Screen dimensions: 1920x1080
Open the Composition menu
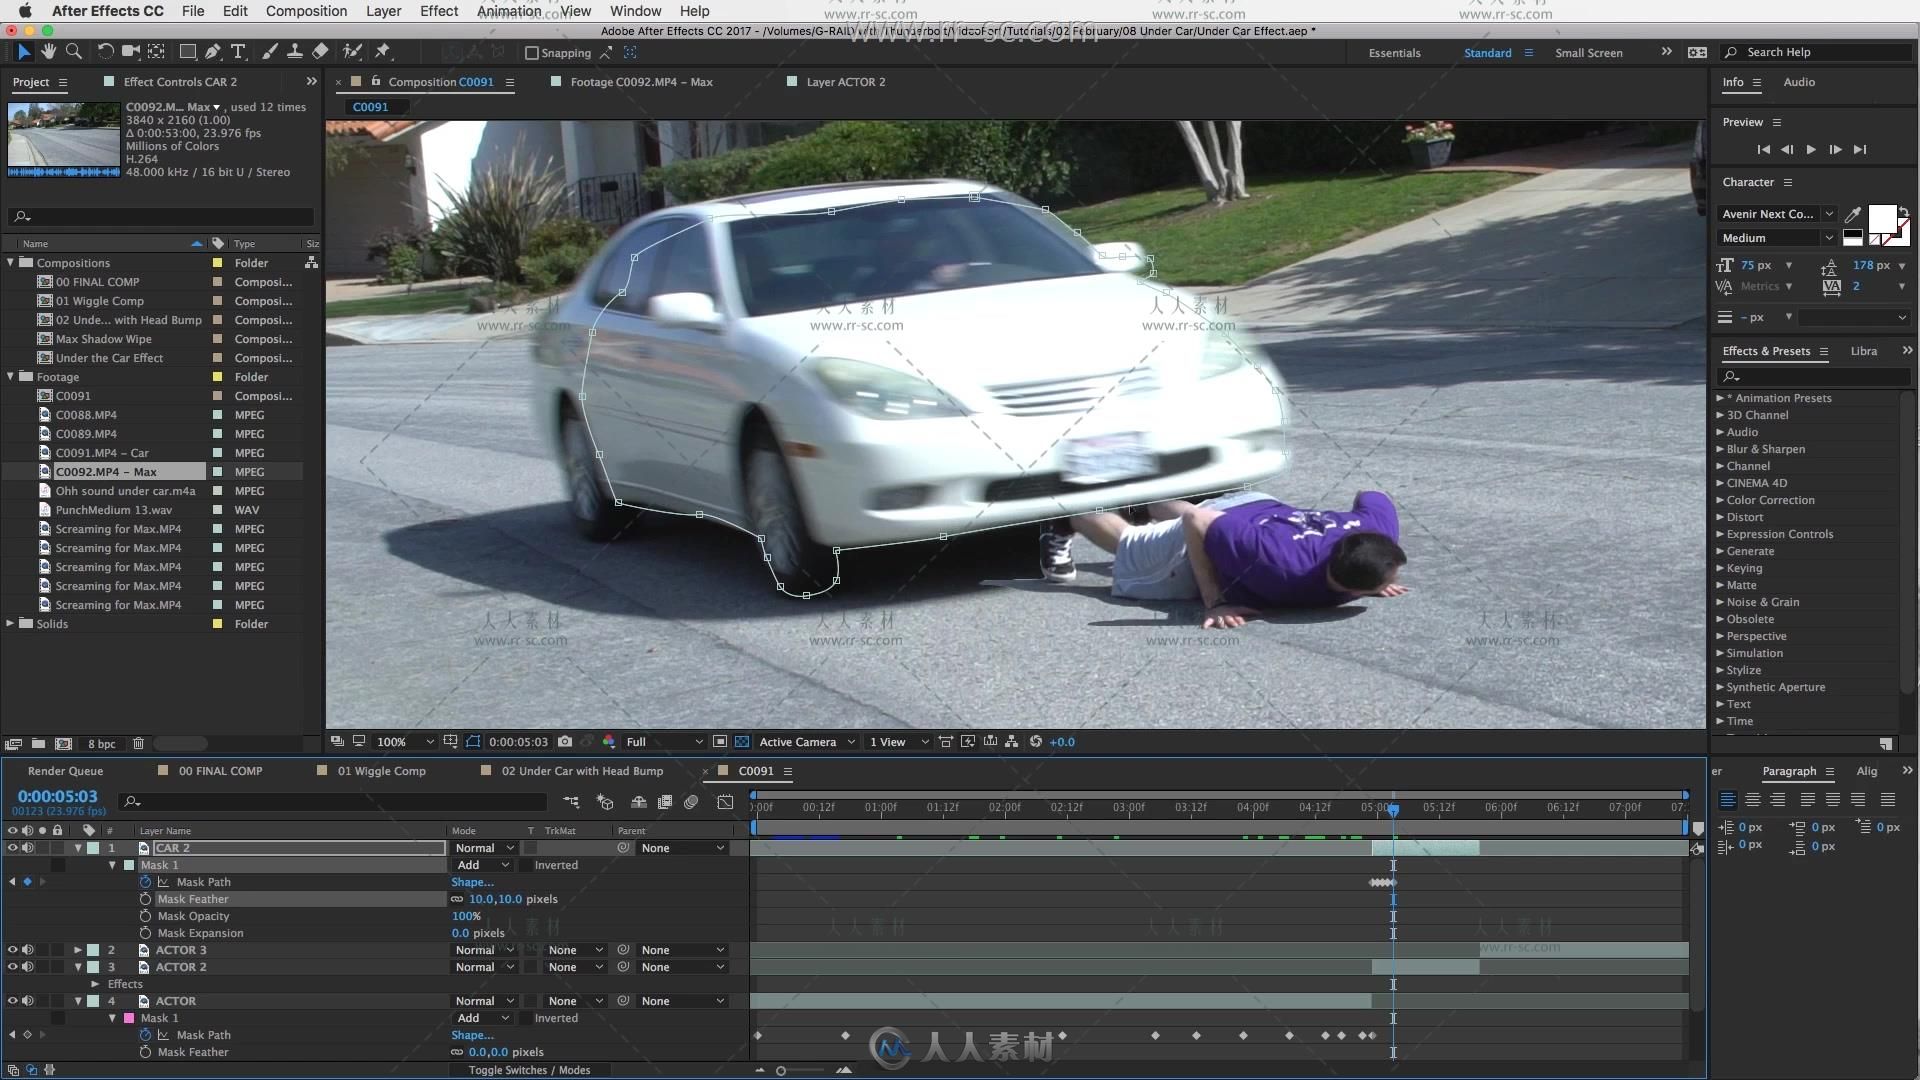click(306, 11)
